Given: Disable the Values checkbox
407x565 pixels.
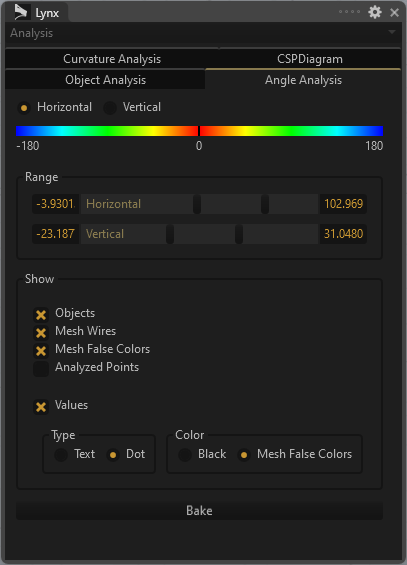Looking at the screenshot, I should (41, 407).
